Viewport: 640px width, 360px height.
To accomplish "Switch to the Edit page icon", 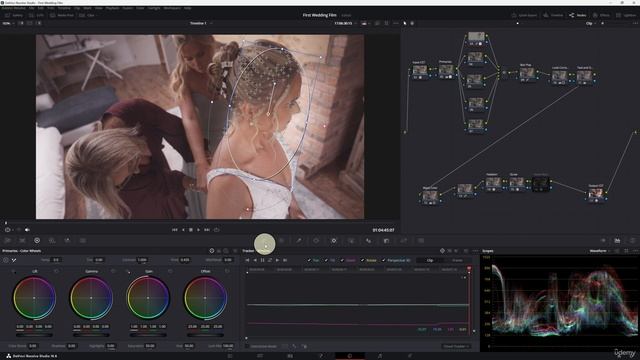I will click(x=290, y=356).
